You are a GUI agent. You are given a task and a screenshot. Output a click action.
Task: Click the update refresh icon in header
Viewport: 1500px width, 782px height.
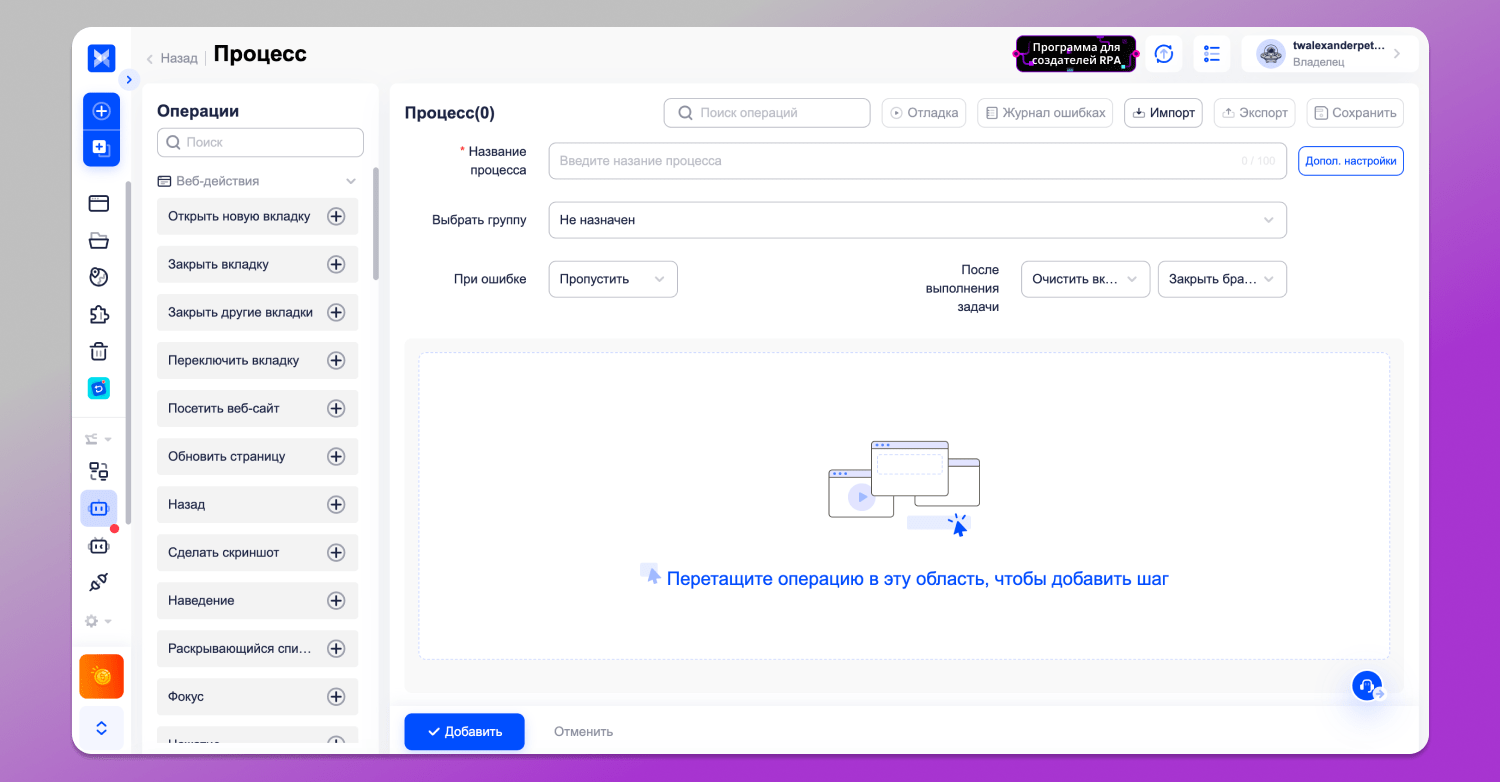point(1164,54)
